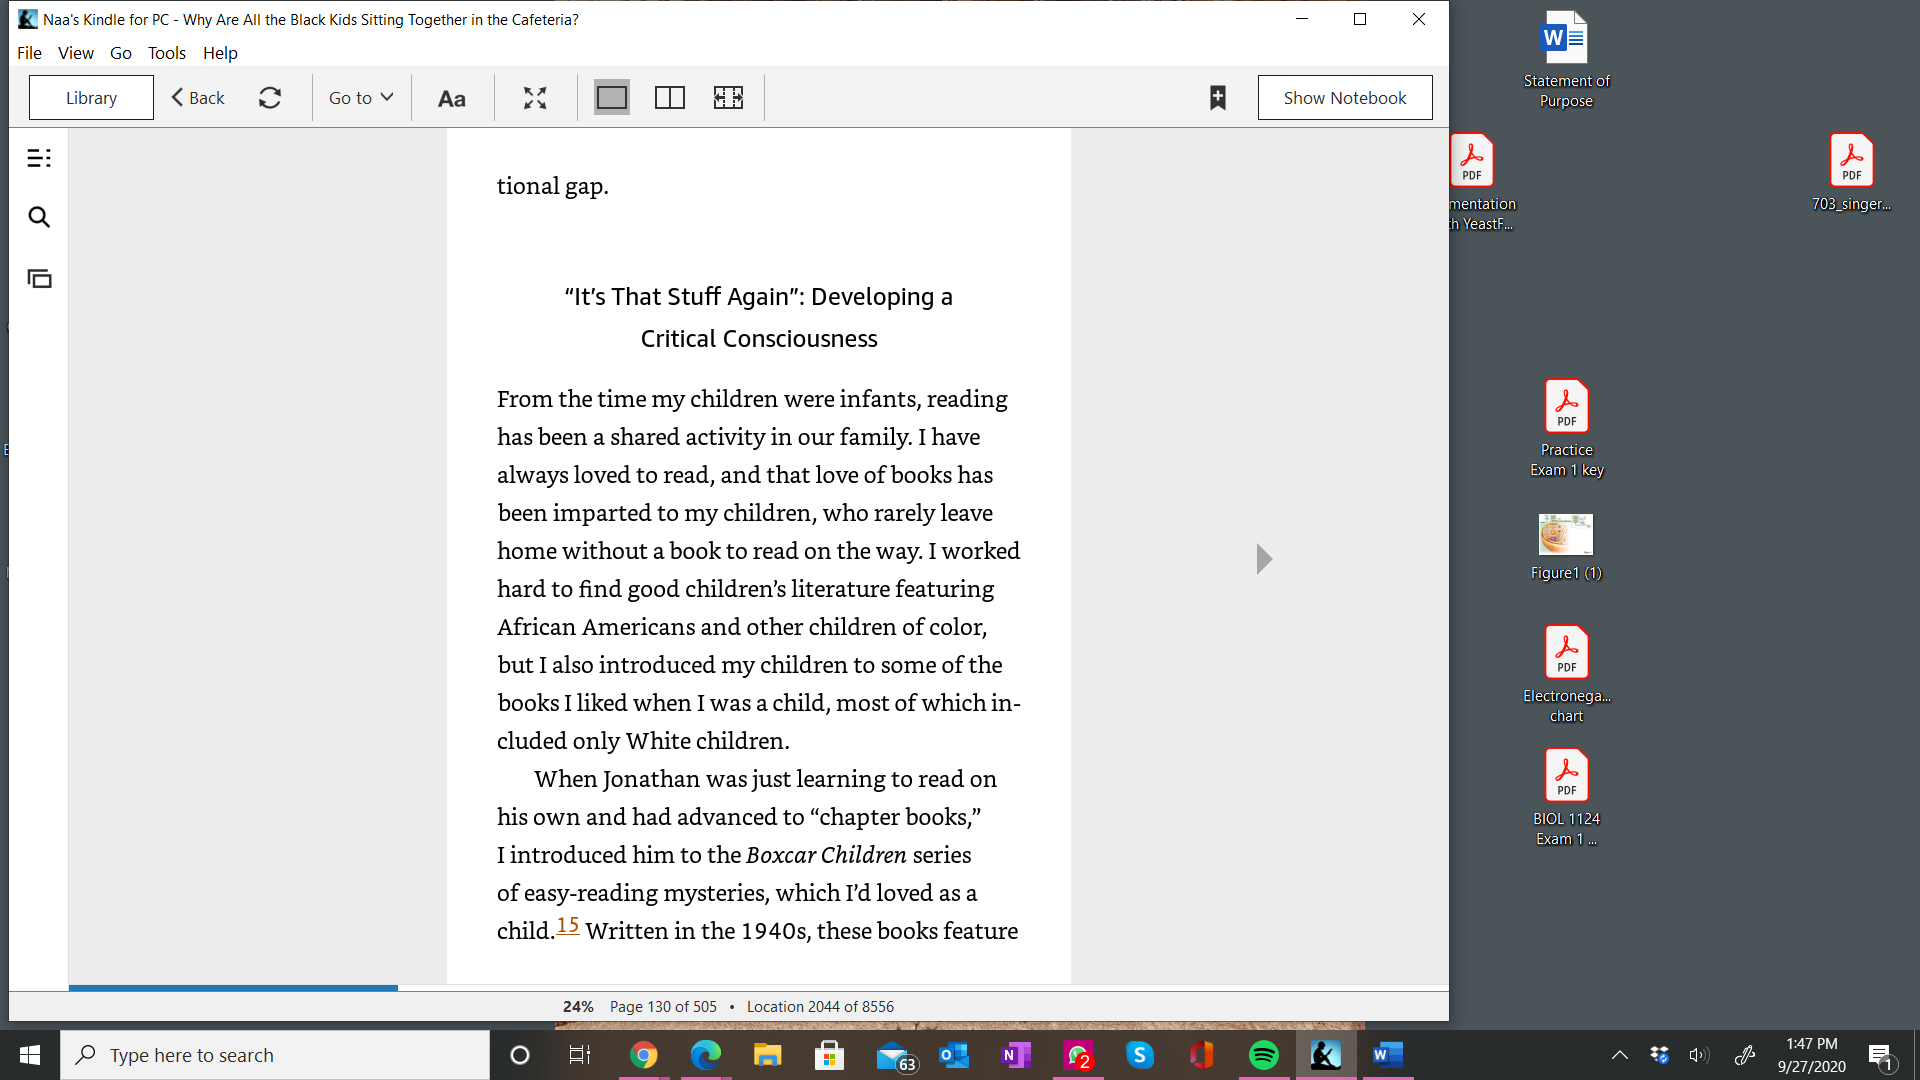
Task: Sync the book with the refresh icon
Action: [x=270, y=98]
